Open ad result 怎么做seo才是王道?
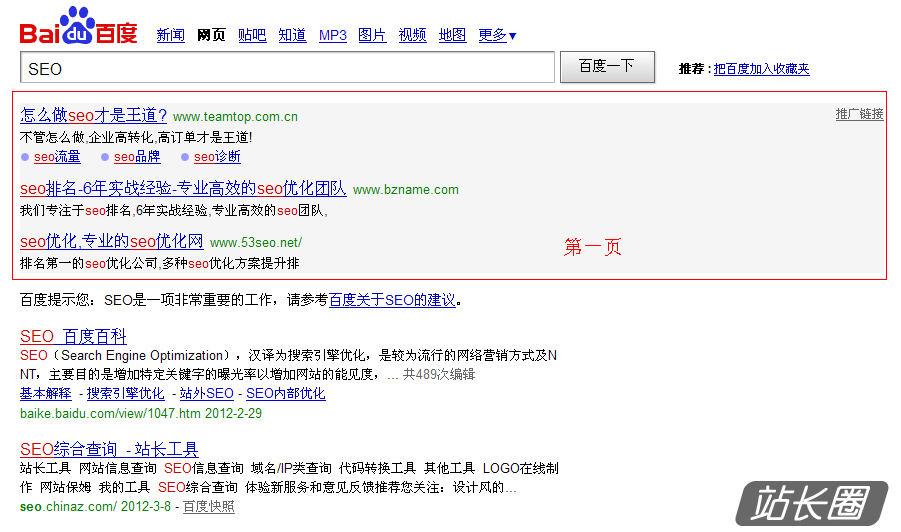 click(x=94, y=115)
